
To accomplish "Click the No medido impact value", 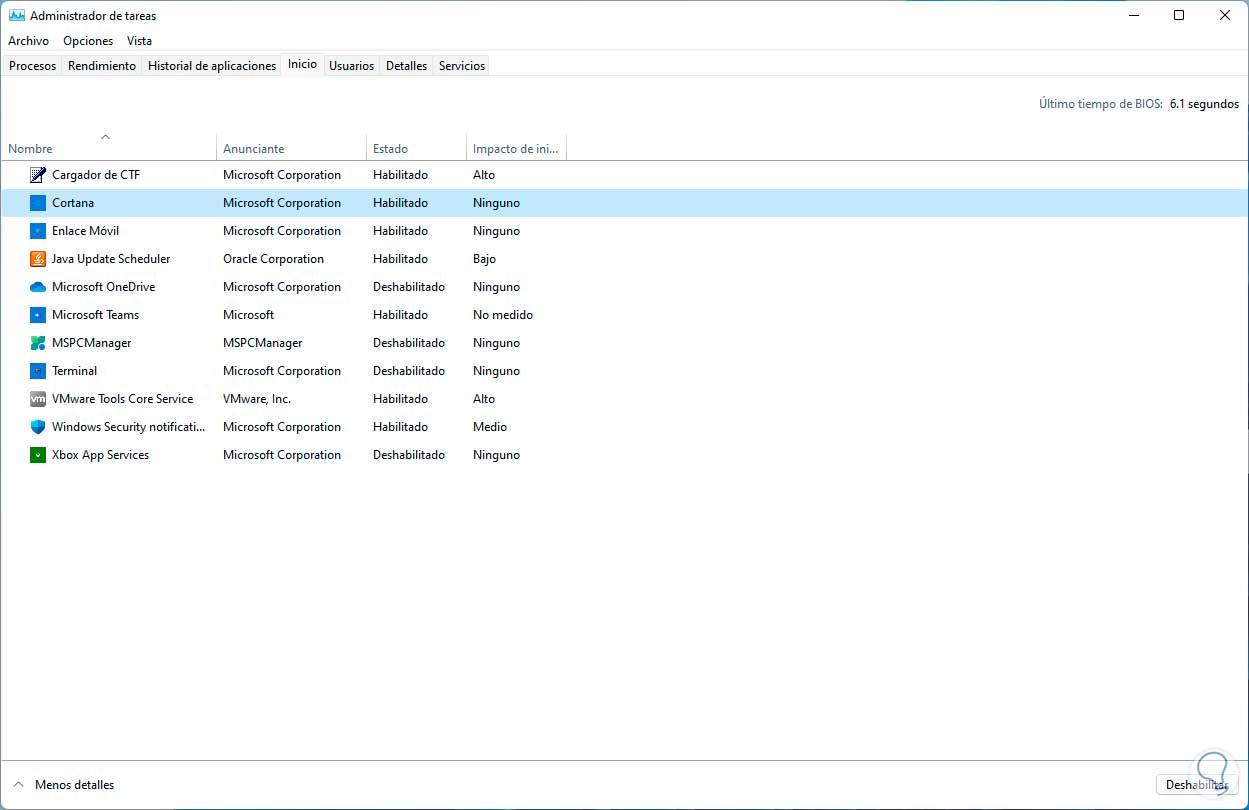I will 503,315.
